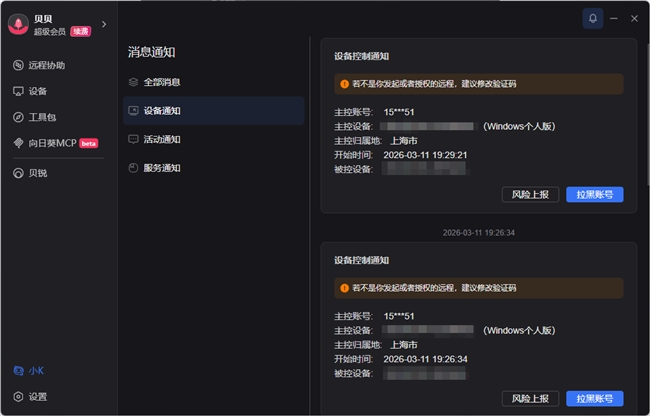Open the 活动通知 category
Screen dimensions: 650x416
(x=161, y=139)
